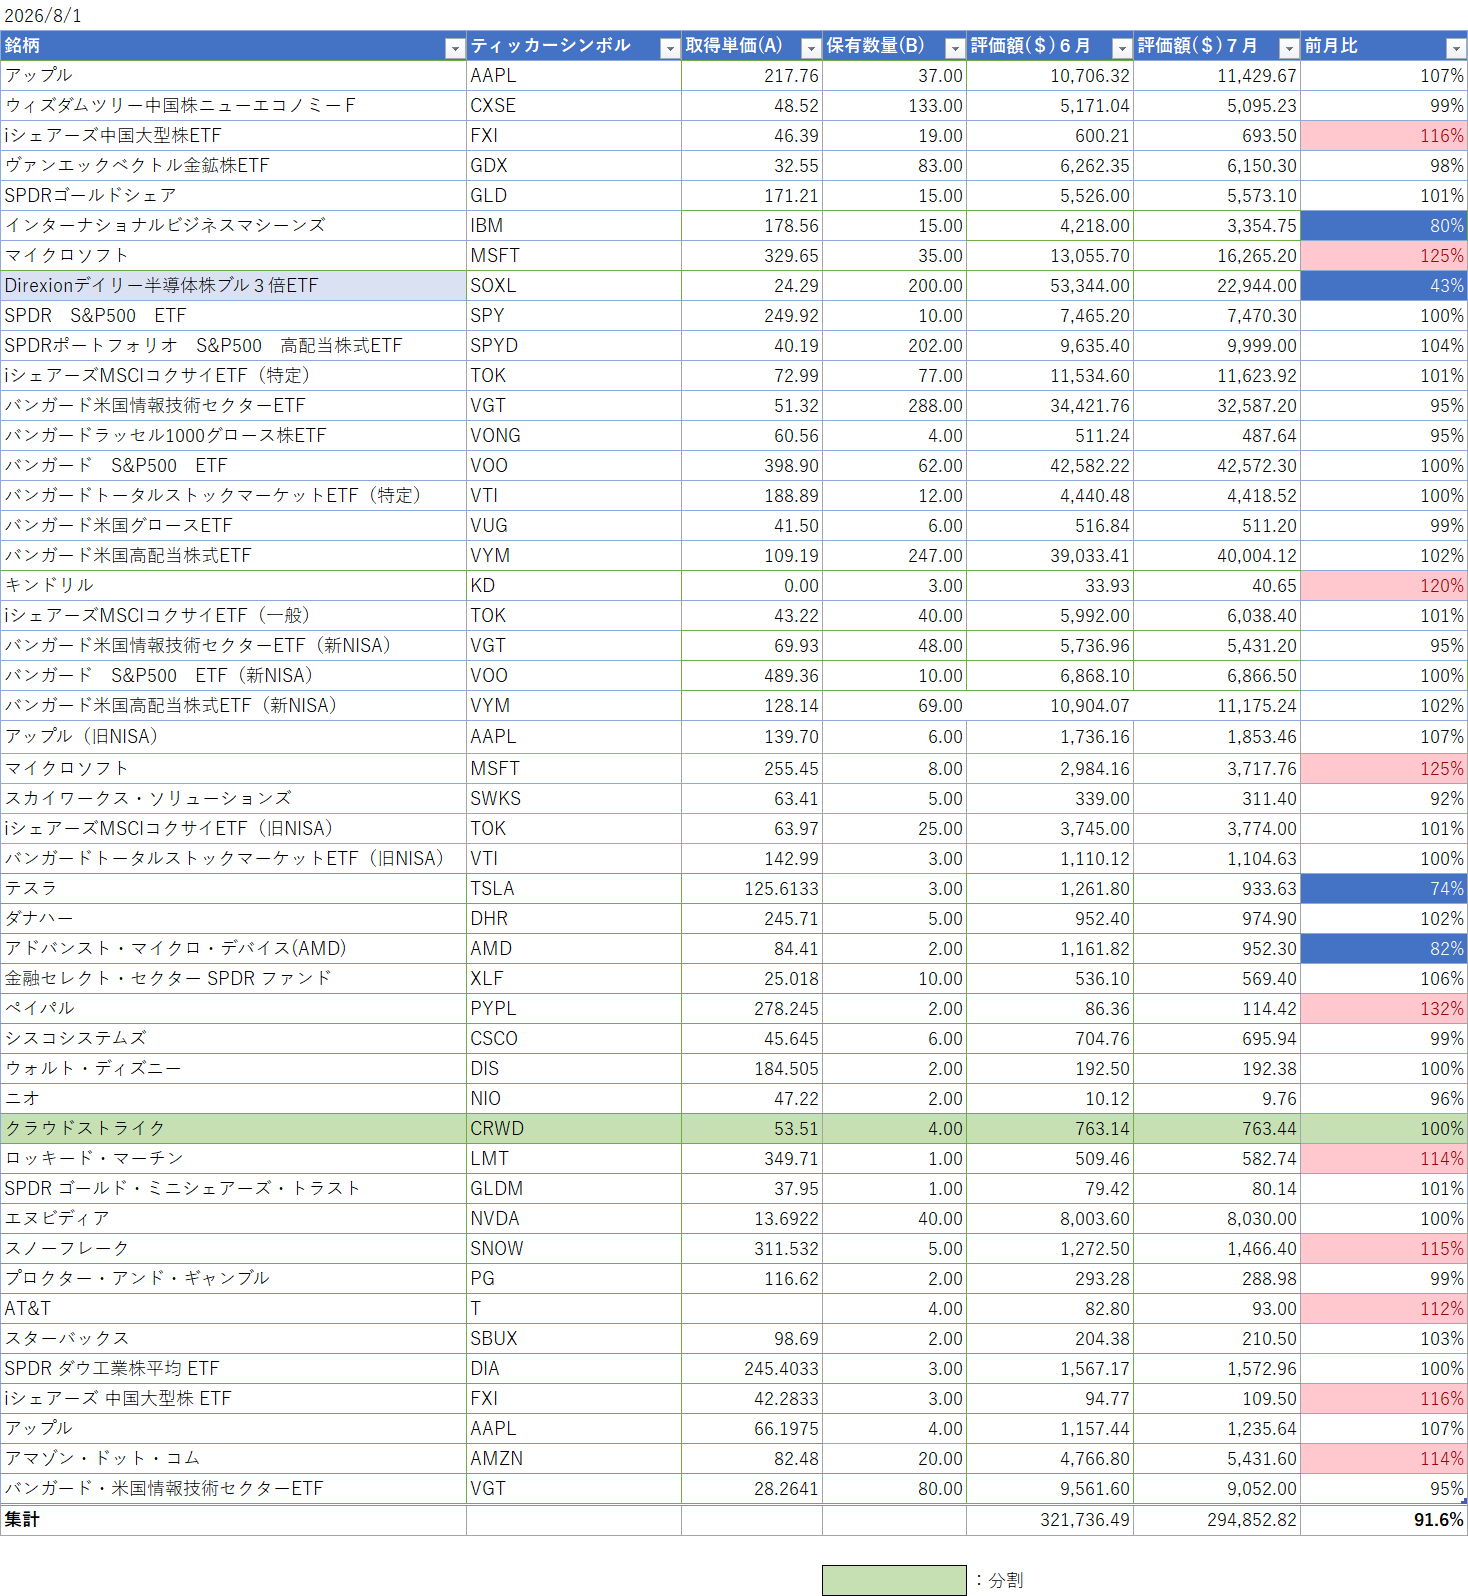This screenshot has height=1596, width=1468.
Task: Click the blue 80% 前月比 cell
Action: [1384, 225]
